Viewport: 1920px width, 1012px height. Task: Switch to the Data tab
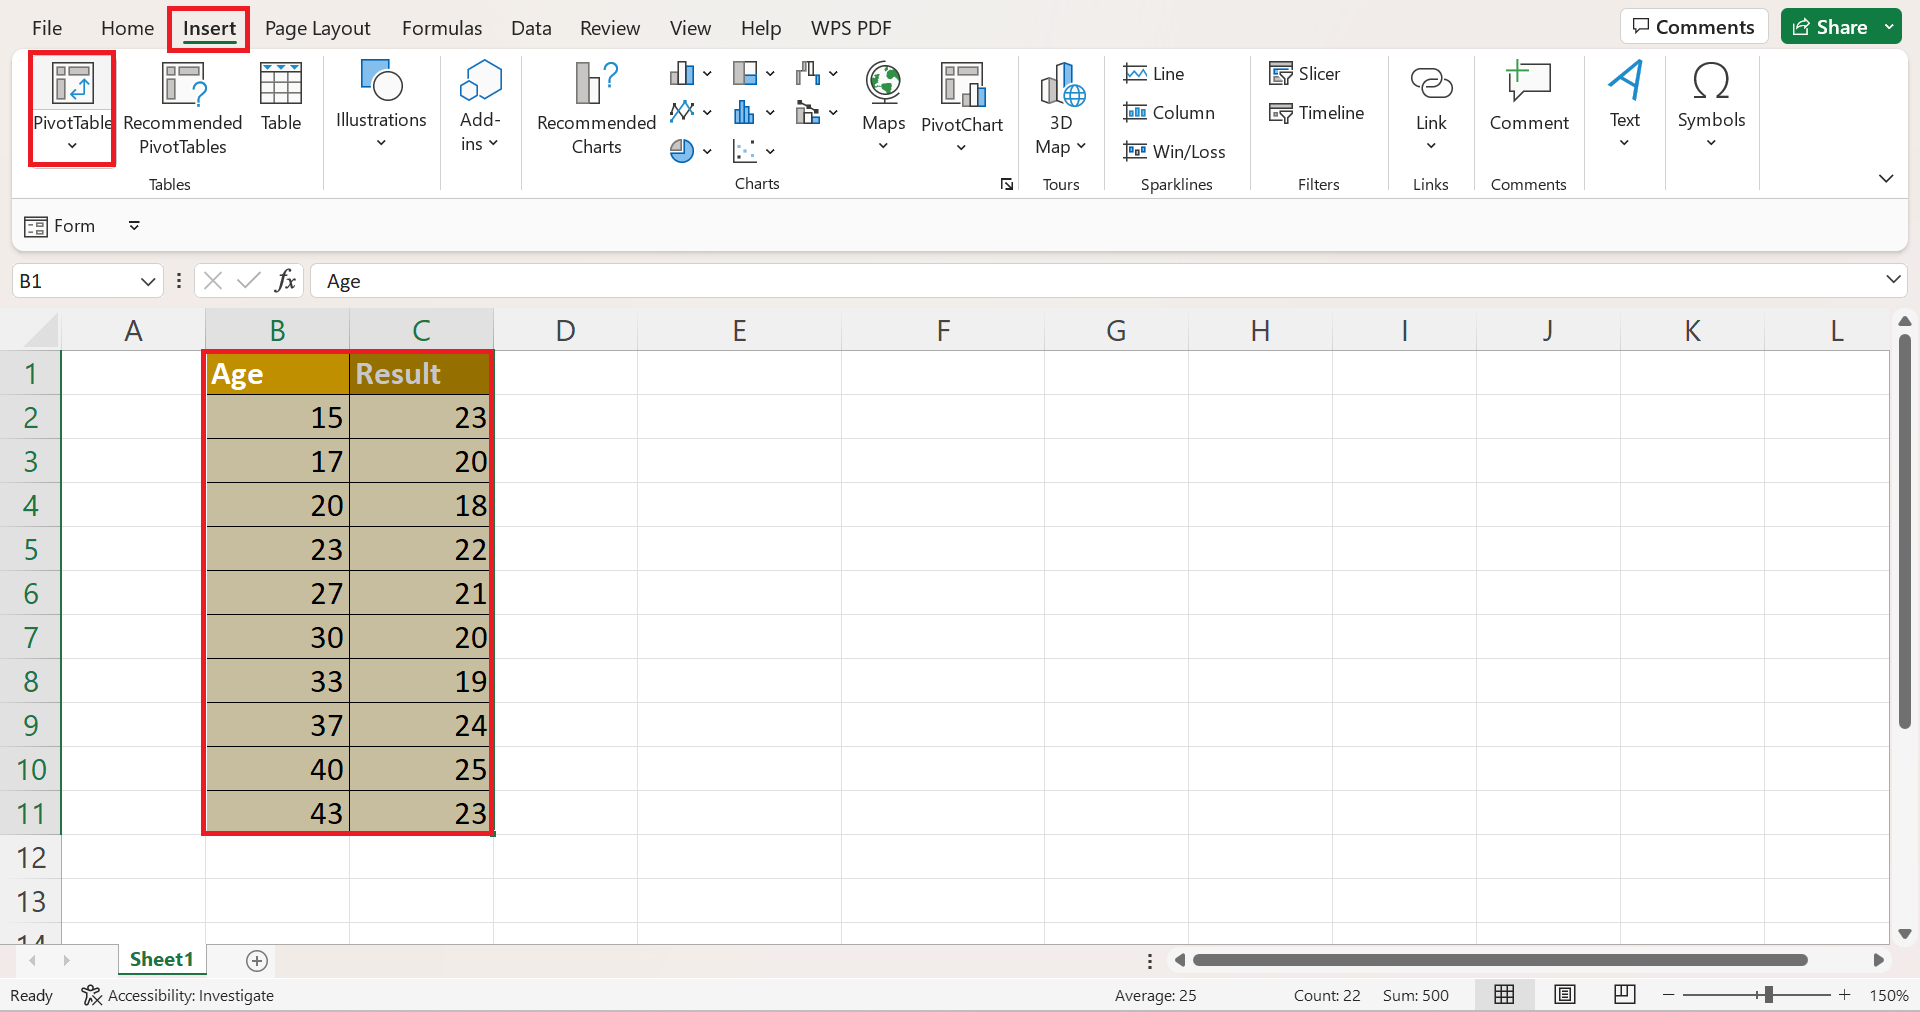(531, 28)
